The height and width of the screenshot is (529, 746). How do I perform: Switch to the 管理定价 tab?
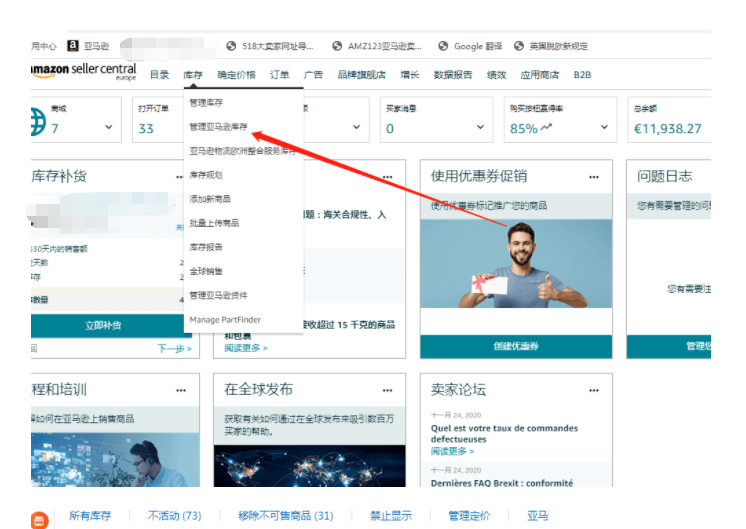tap(469, 516)
